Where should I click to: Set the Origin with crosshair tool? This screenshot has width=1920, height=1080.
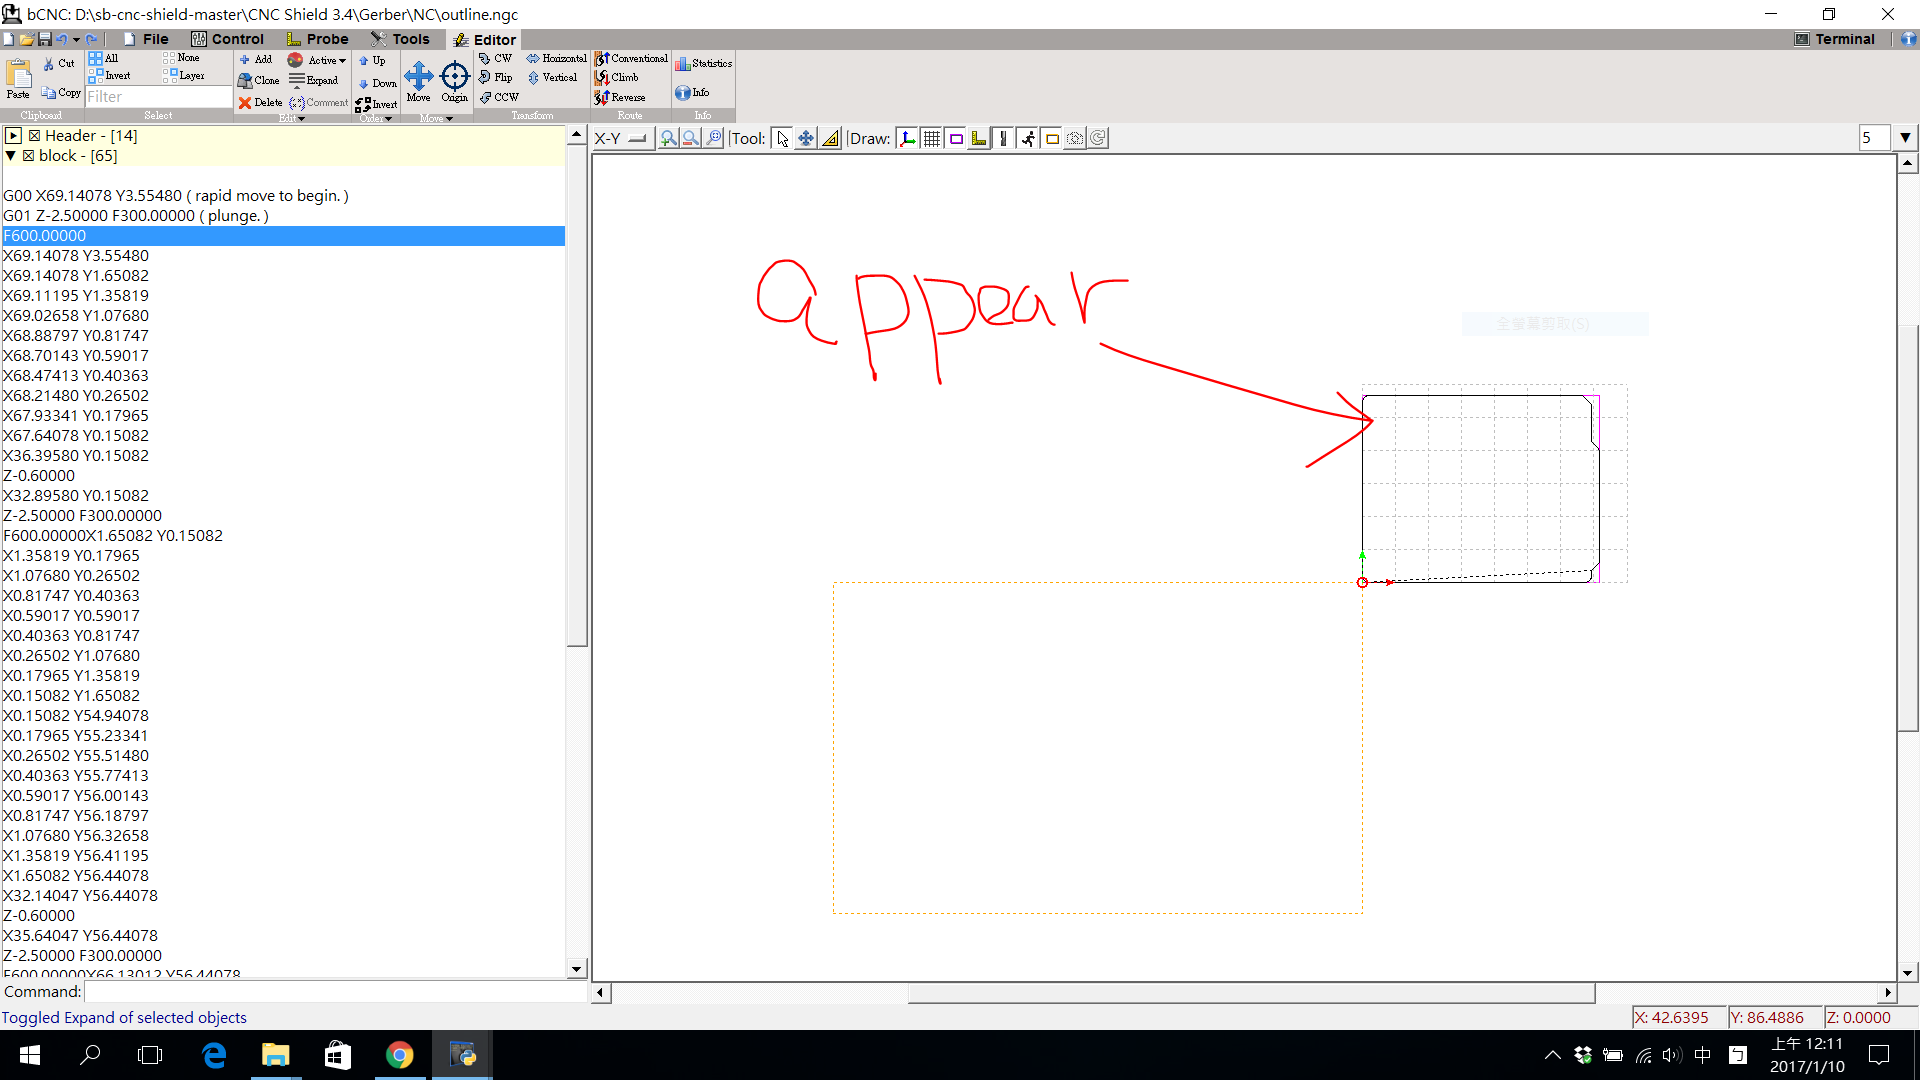coord(455,80)
